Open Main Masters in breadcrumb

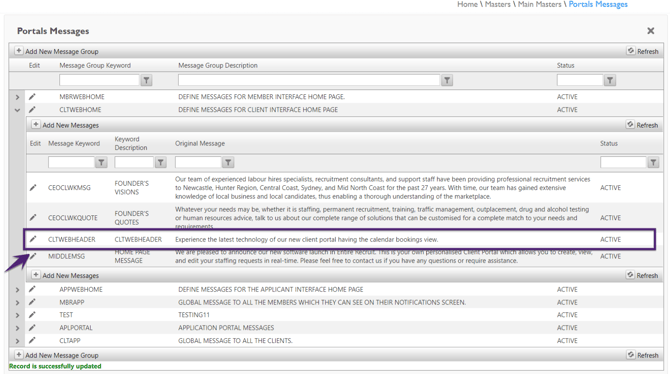coord(539,4)
